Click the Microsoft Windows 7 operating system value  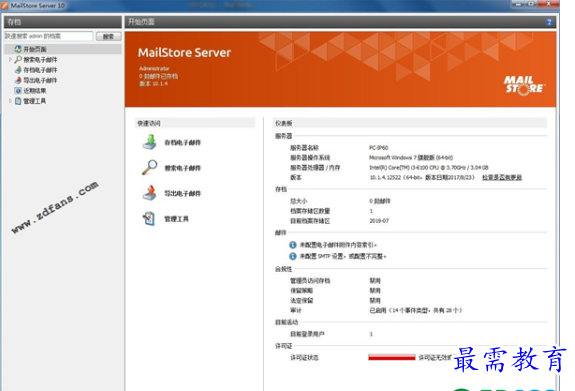click(x=411, y=157)
